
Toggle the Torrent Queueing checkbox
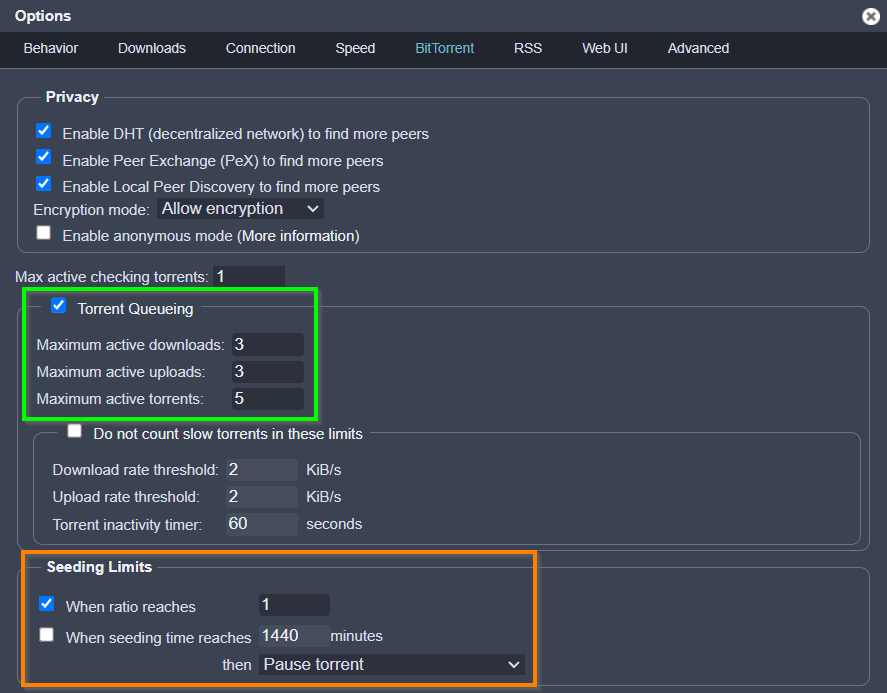[x=60, y=306]
